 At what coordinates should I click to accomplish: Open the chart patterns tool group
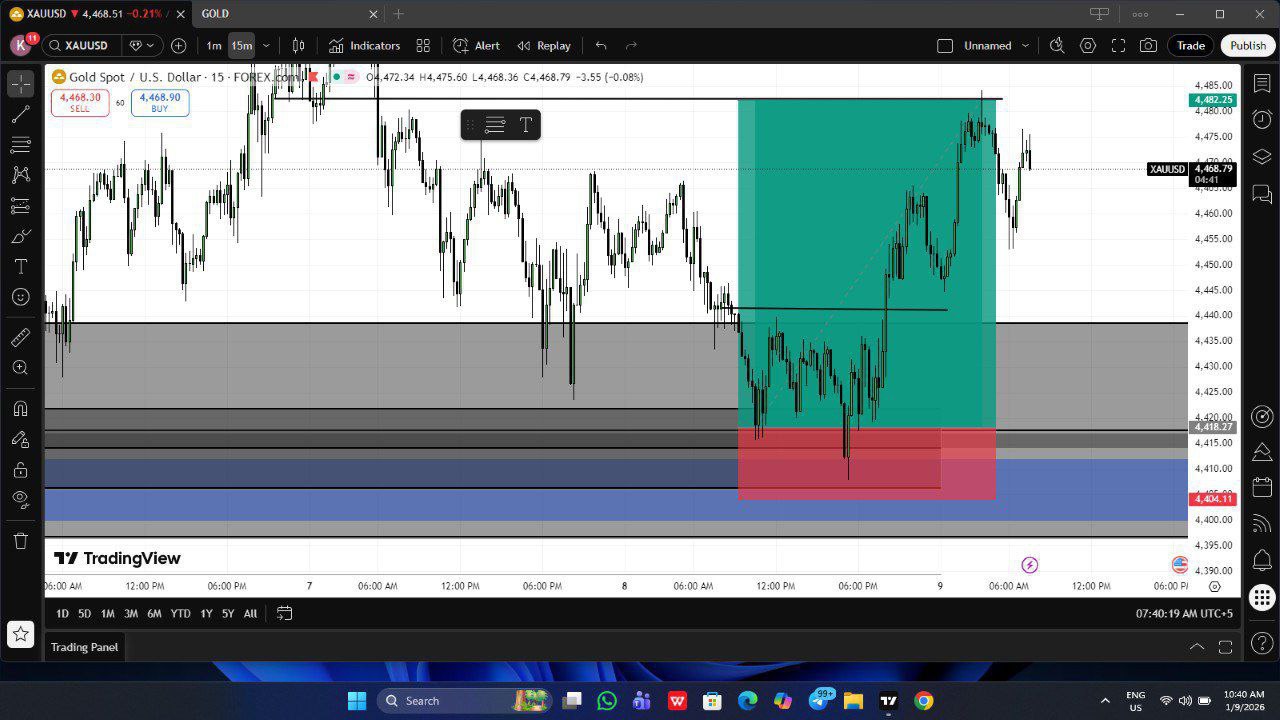click(20, 175)
